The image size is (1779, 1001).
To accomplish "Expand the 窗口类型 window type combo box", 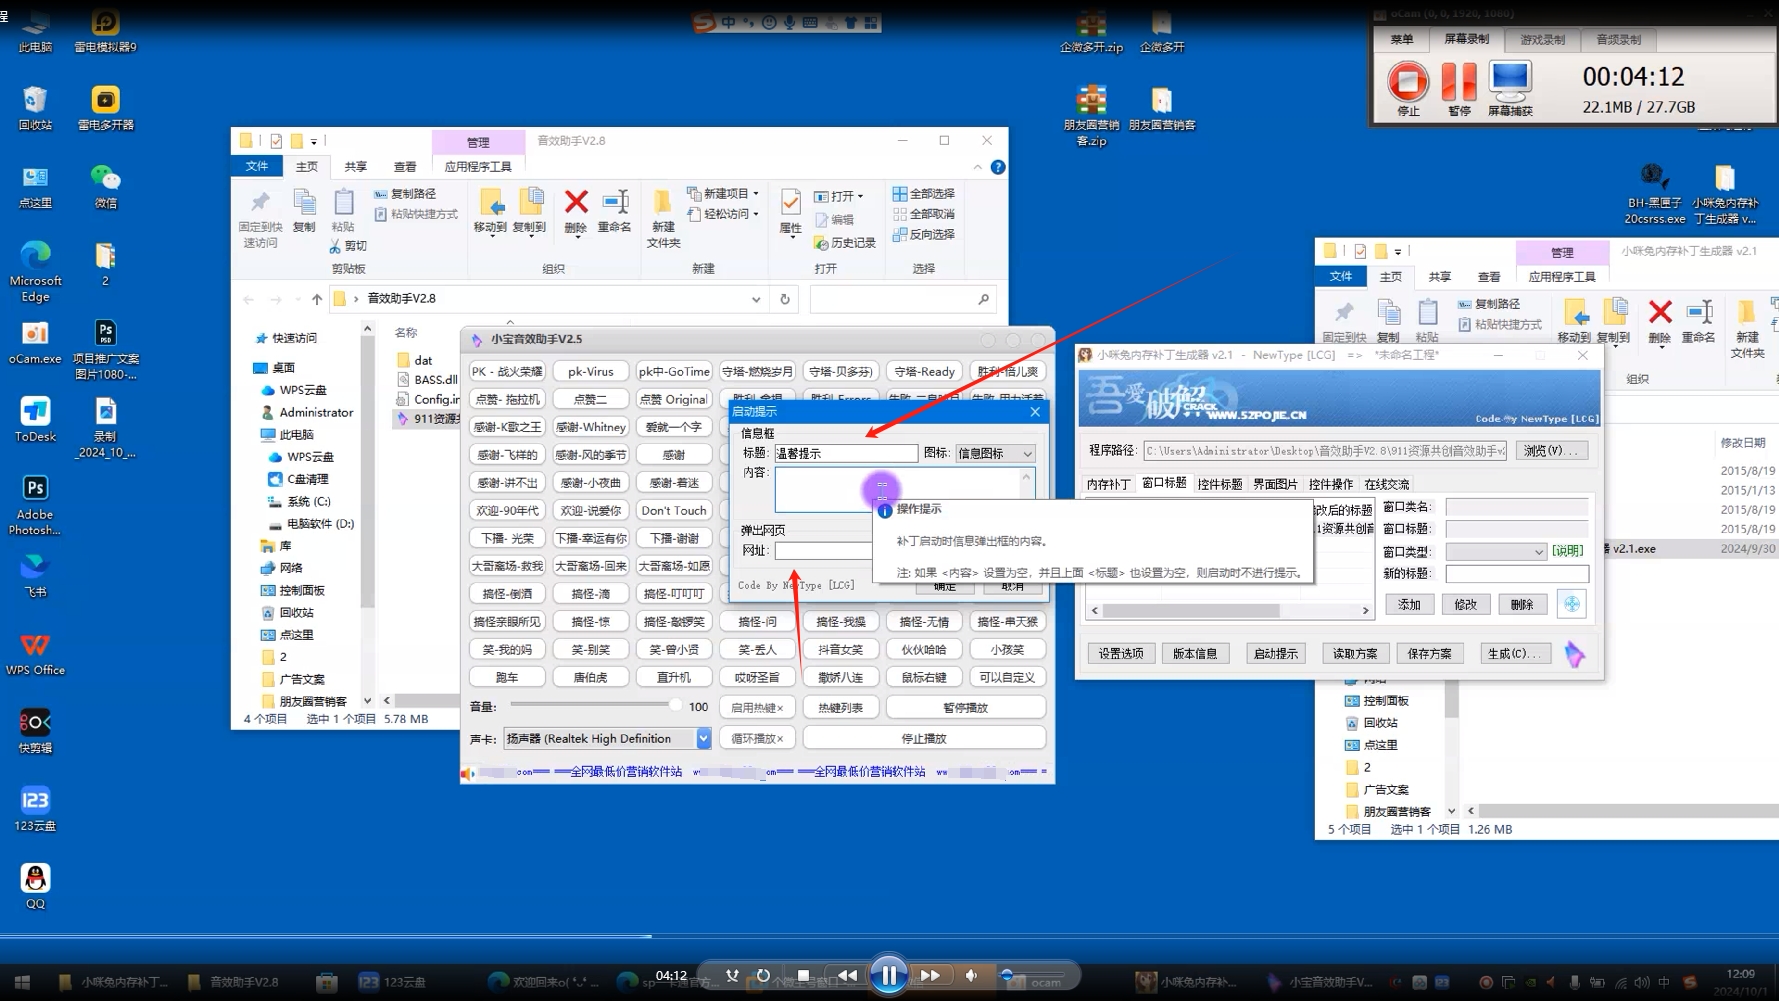I will [x=1537, y=551].
